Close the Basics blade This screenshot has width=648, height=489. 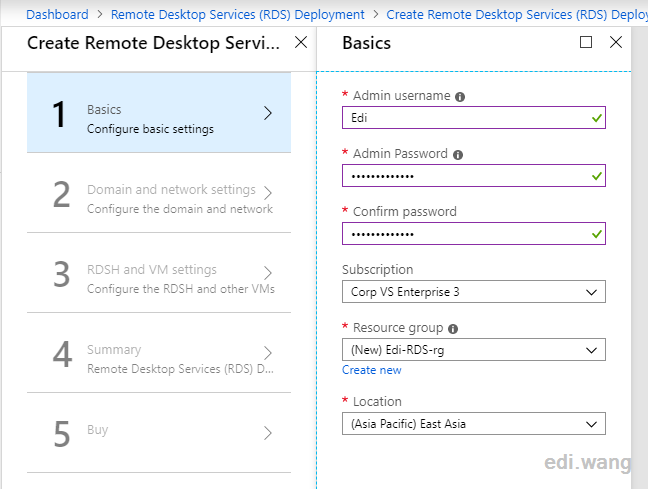(x=616, y=42)
